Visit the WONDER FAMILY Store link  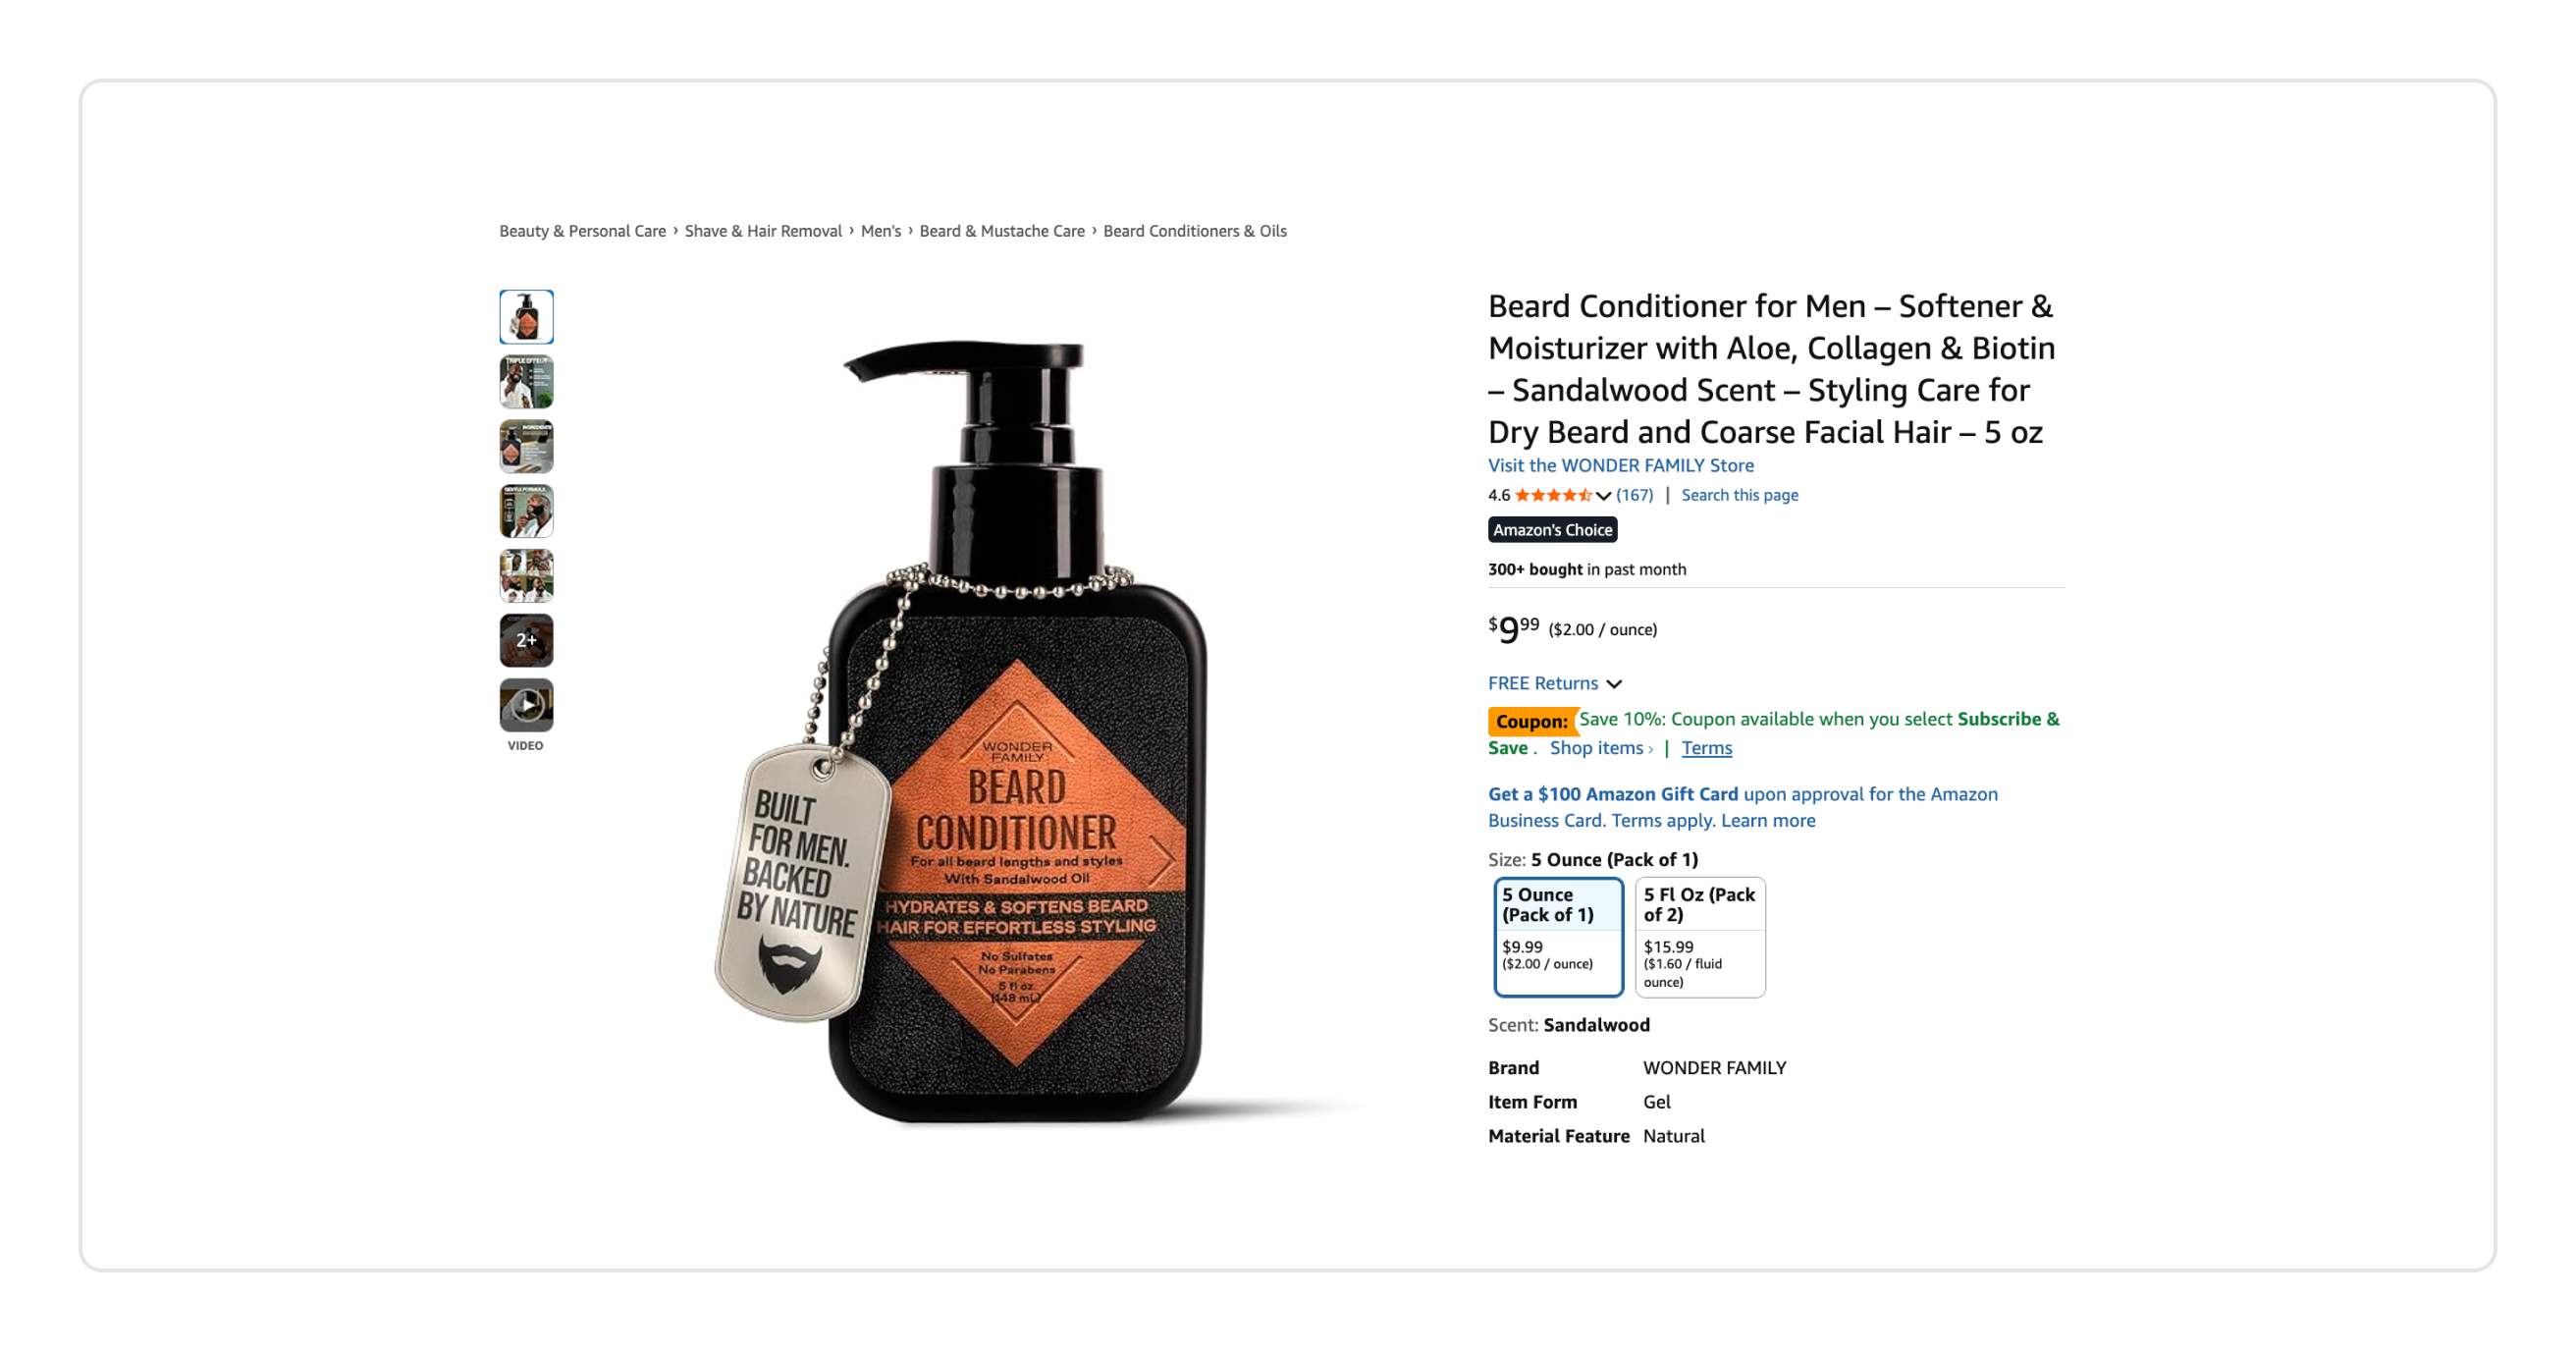[1620, 465]
